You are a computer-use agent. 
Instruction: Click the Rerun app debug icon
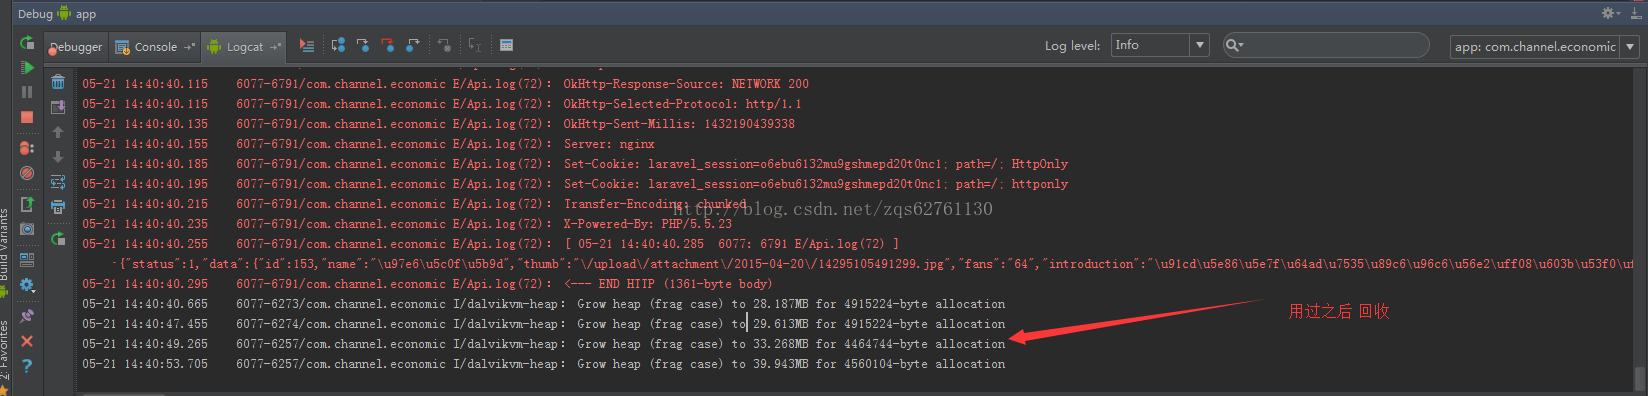click(27, 43)
